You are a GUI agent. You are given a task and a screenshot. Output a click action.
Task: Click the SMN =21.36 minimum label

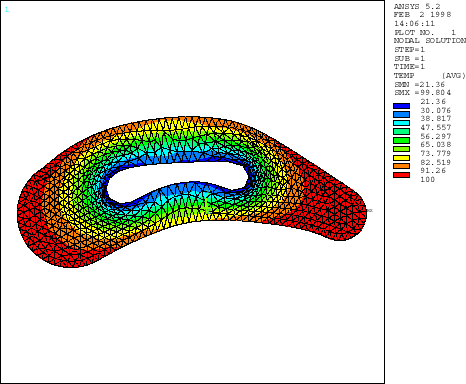coord(420,84)
